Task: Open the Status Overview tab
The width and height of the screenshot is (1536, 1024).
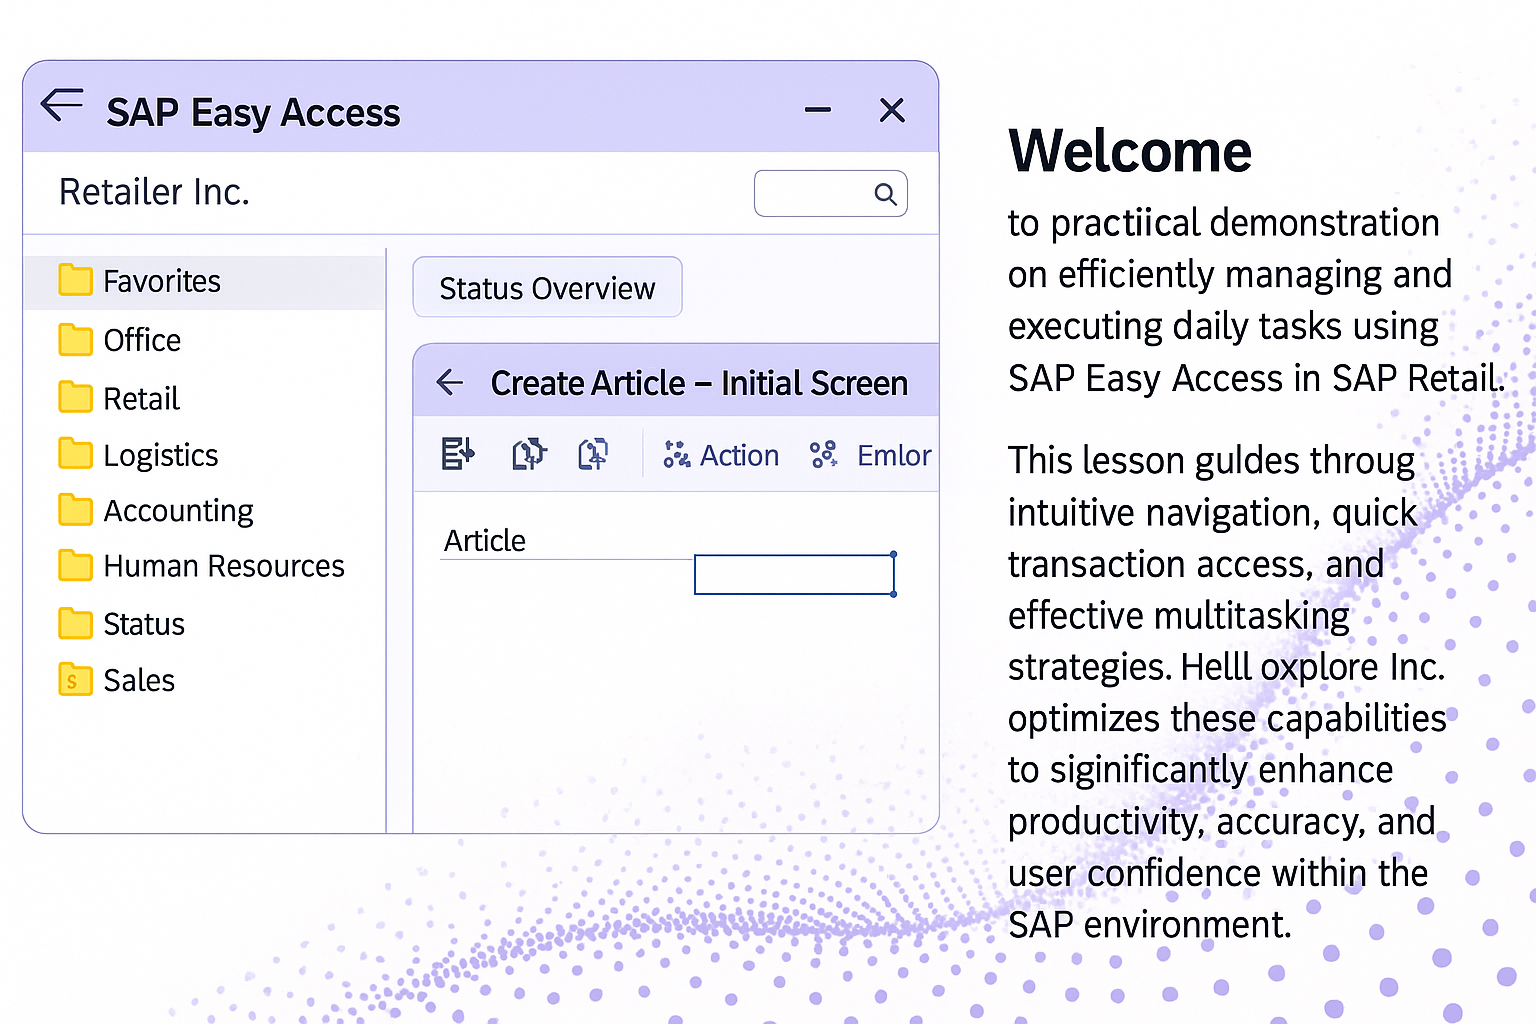Action: pos(547,288)
